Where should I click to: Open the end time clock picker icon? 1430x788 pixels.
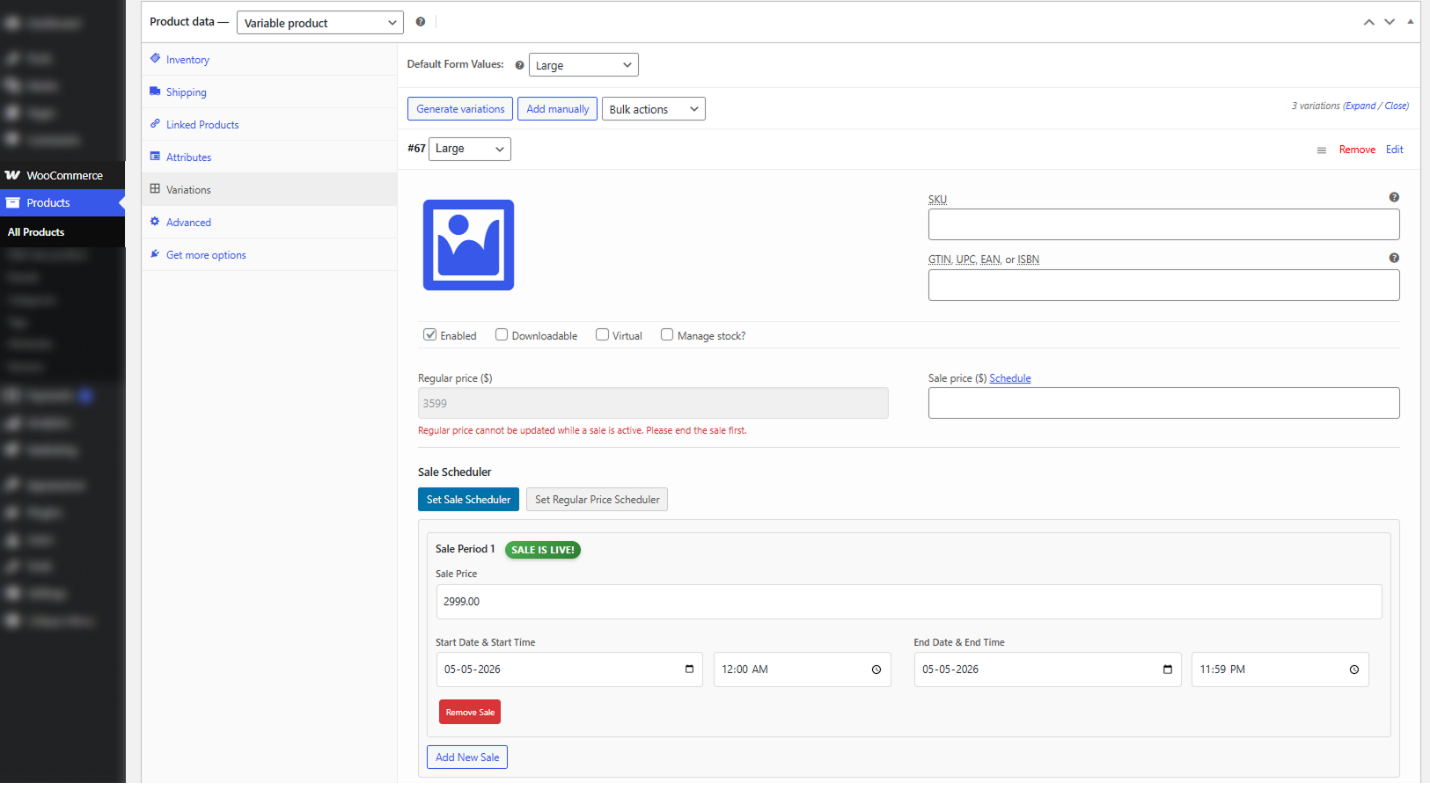click(x=1354, y=670)
